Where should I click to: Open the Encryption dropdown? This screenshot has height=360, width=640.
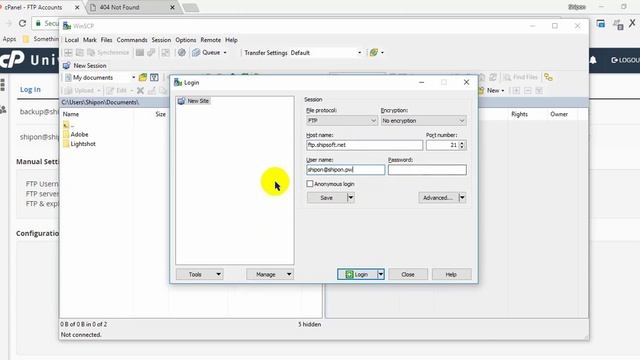423,120
